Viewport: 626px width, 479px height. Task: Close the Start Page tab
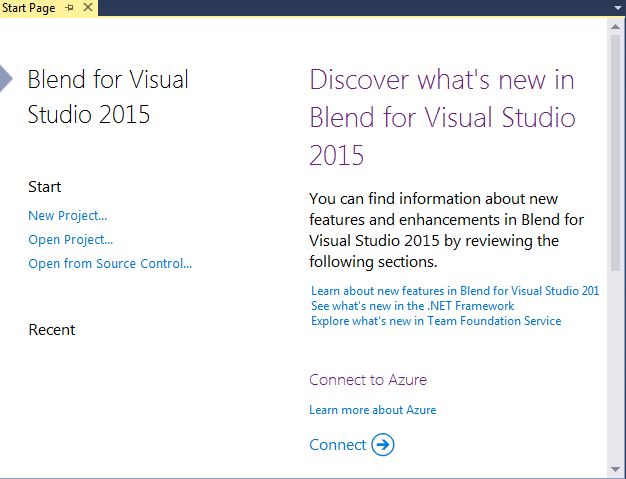(x=87, y=8)
